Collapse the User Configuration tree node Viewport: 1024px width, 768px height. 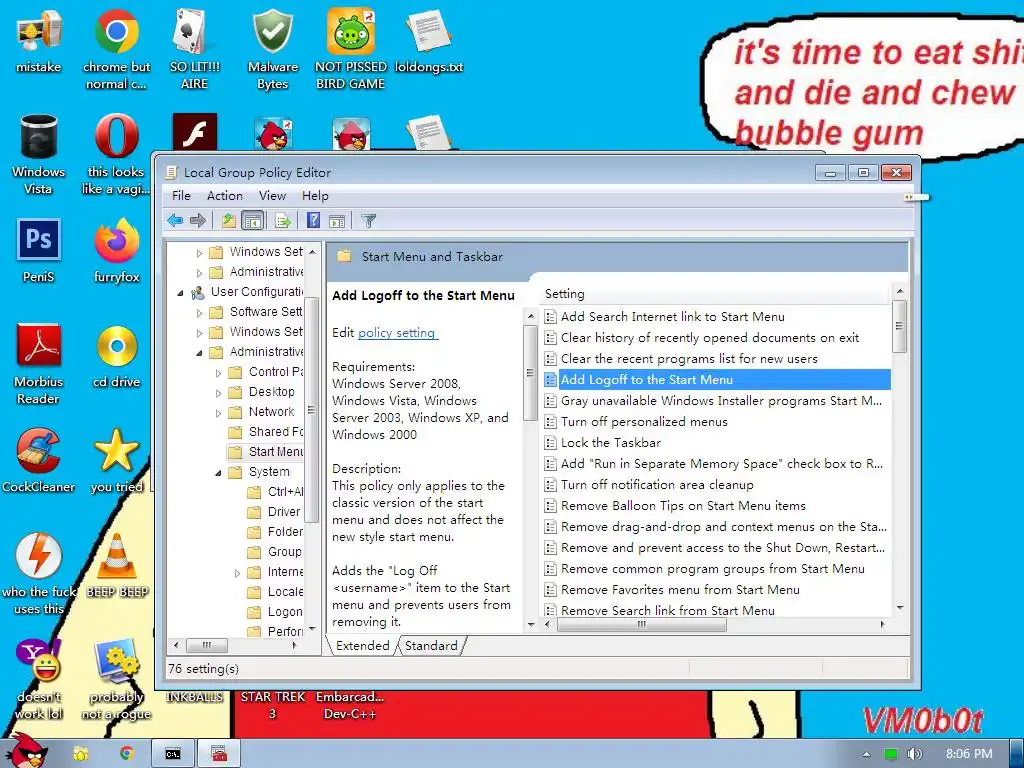click(x=181, y=293)
